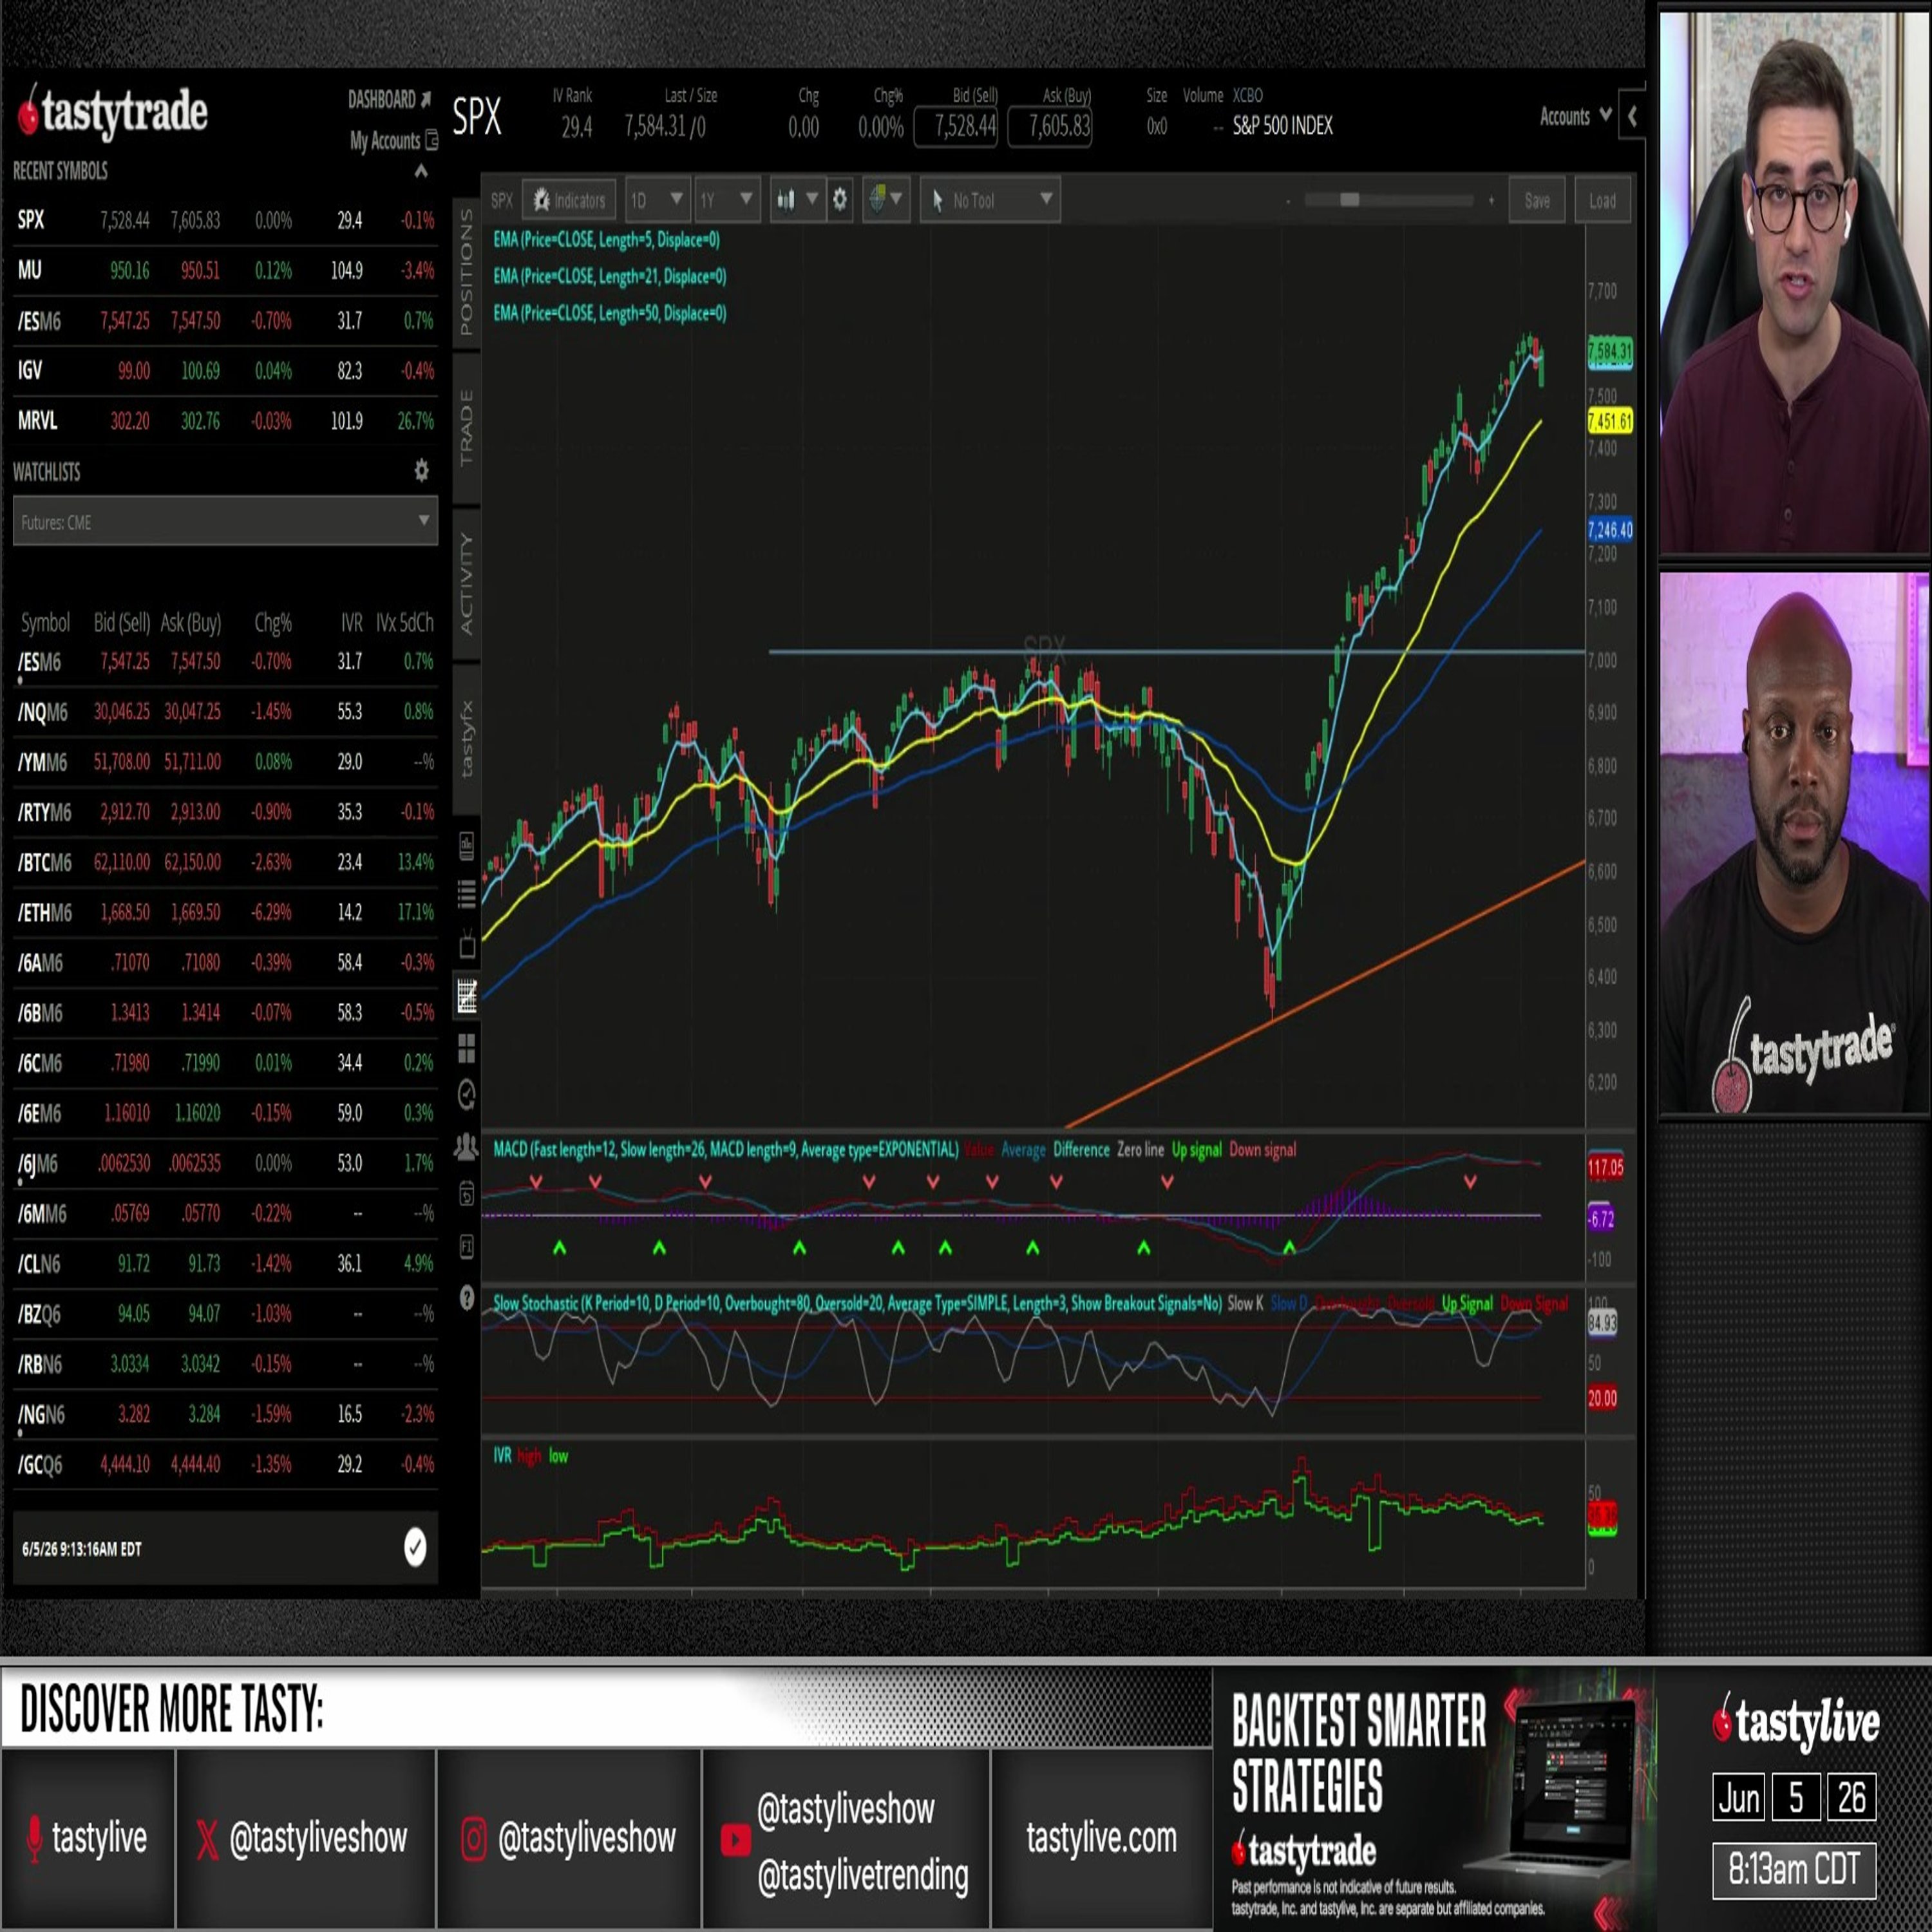Select the /BTCM6 watchlist row
The width and height of the screenshot is (1932, 1932).
click(x=225, y=862)
